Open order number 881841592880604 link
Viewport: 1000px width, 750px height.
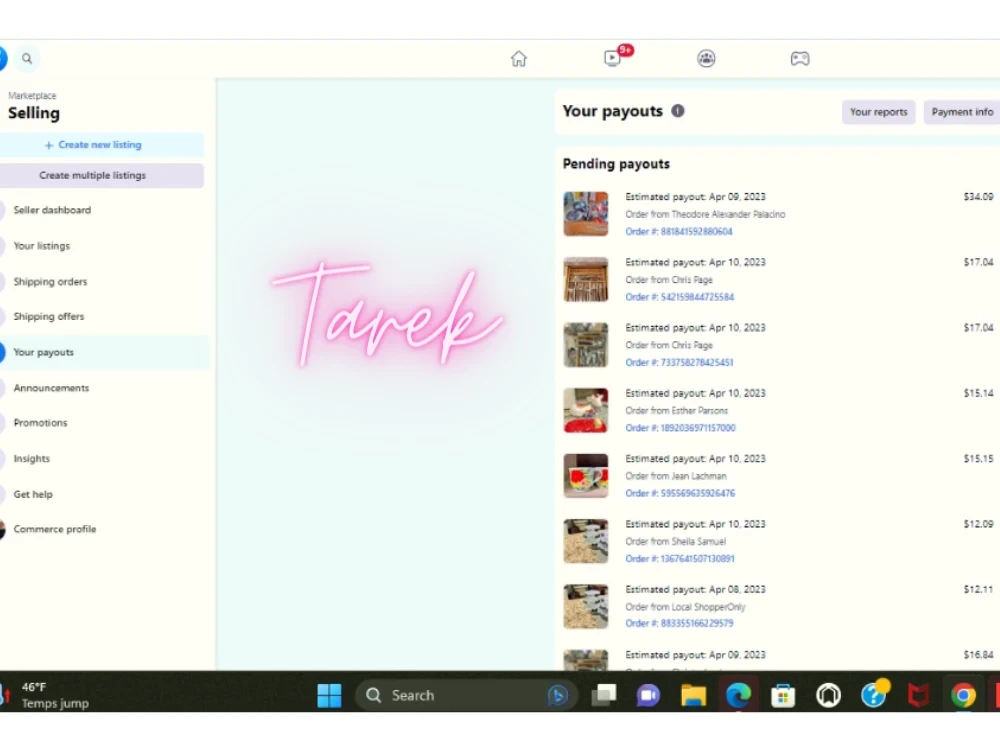(679, 232)
